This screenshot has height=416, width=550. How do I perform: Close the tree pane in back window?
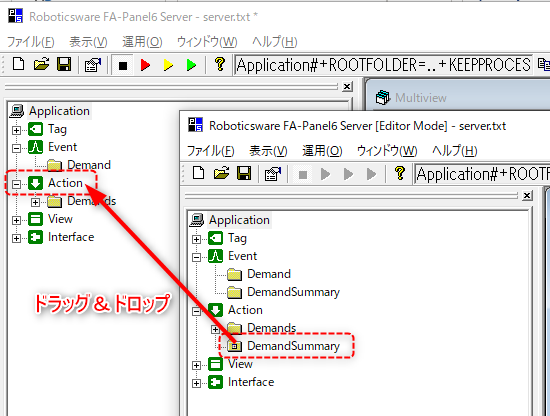click(x=347, y=86)
